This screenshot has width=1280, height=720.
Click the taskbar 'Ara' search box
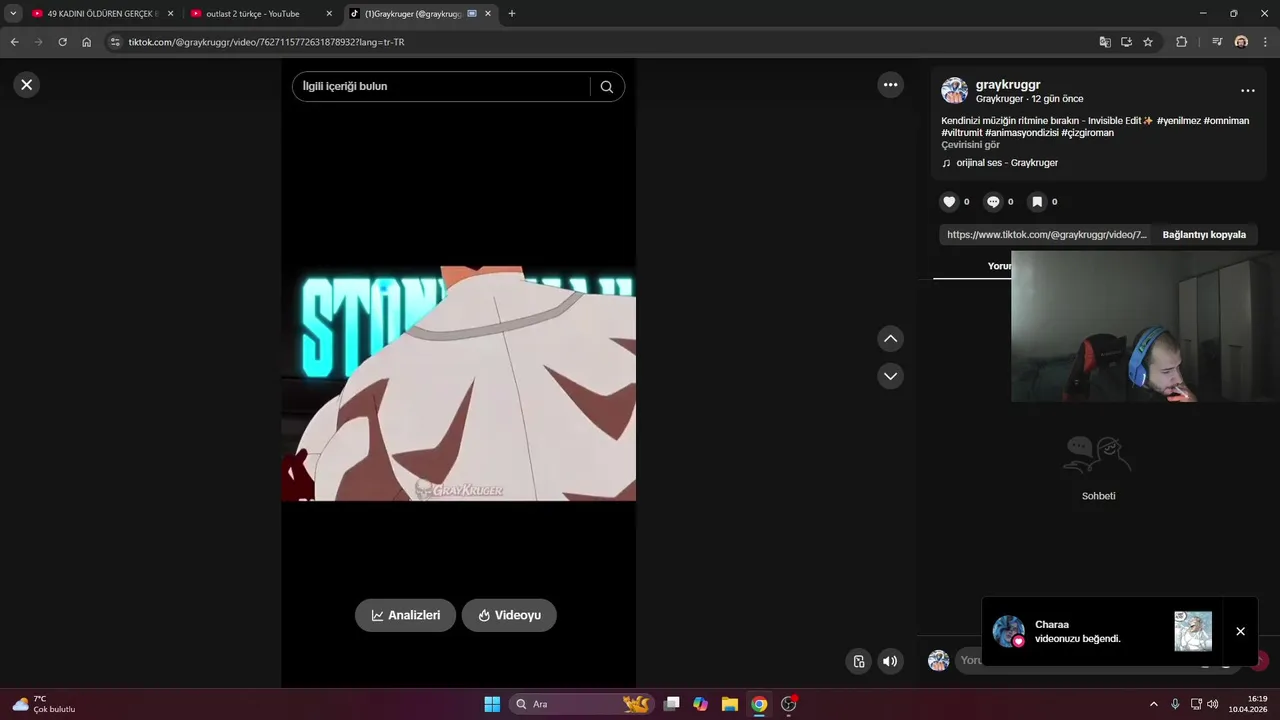coord(584,704)
